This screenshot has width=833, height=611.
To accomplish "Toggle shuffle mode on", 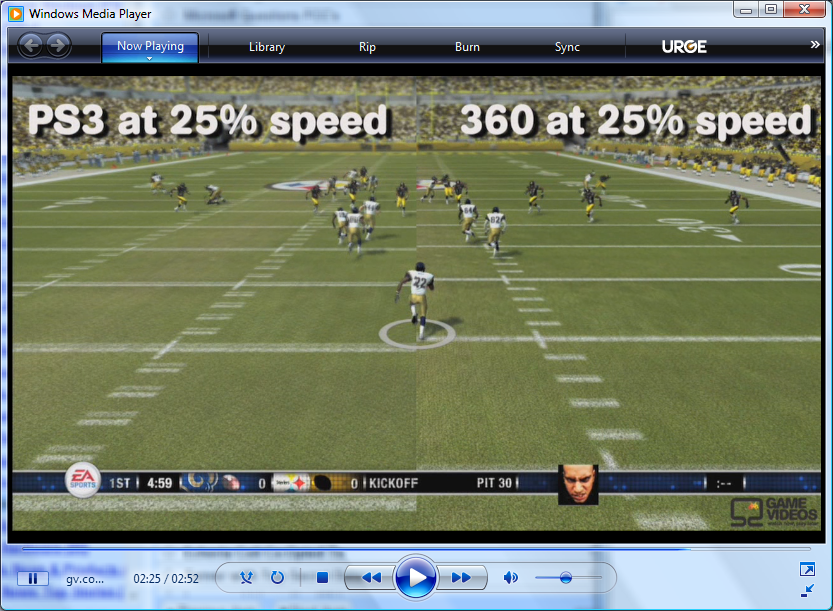I will pyautogui.click(x=246, y=578).
